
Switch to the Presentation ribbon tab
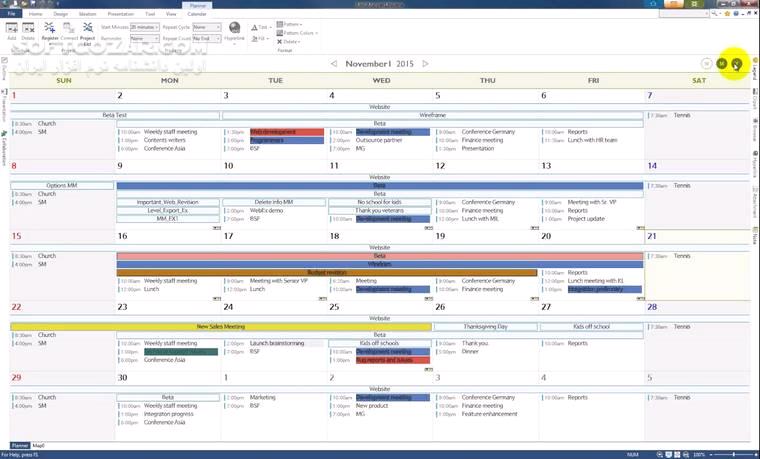pos(121,14)
